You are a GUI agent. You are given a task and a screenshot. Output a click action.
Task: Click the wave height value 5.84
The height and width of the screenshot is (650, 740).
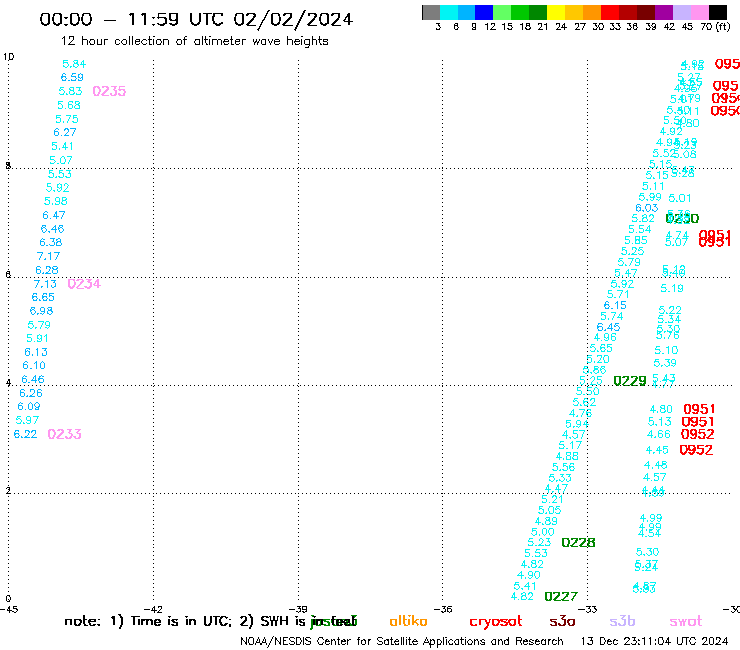pos(74,64)
